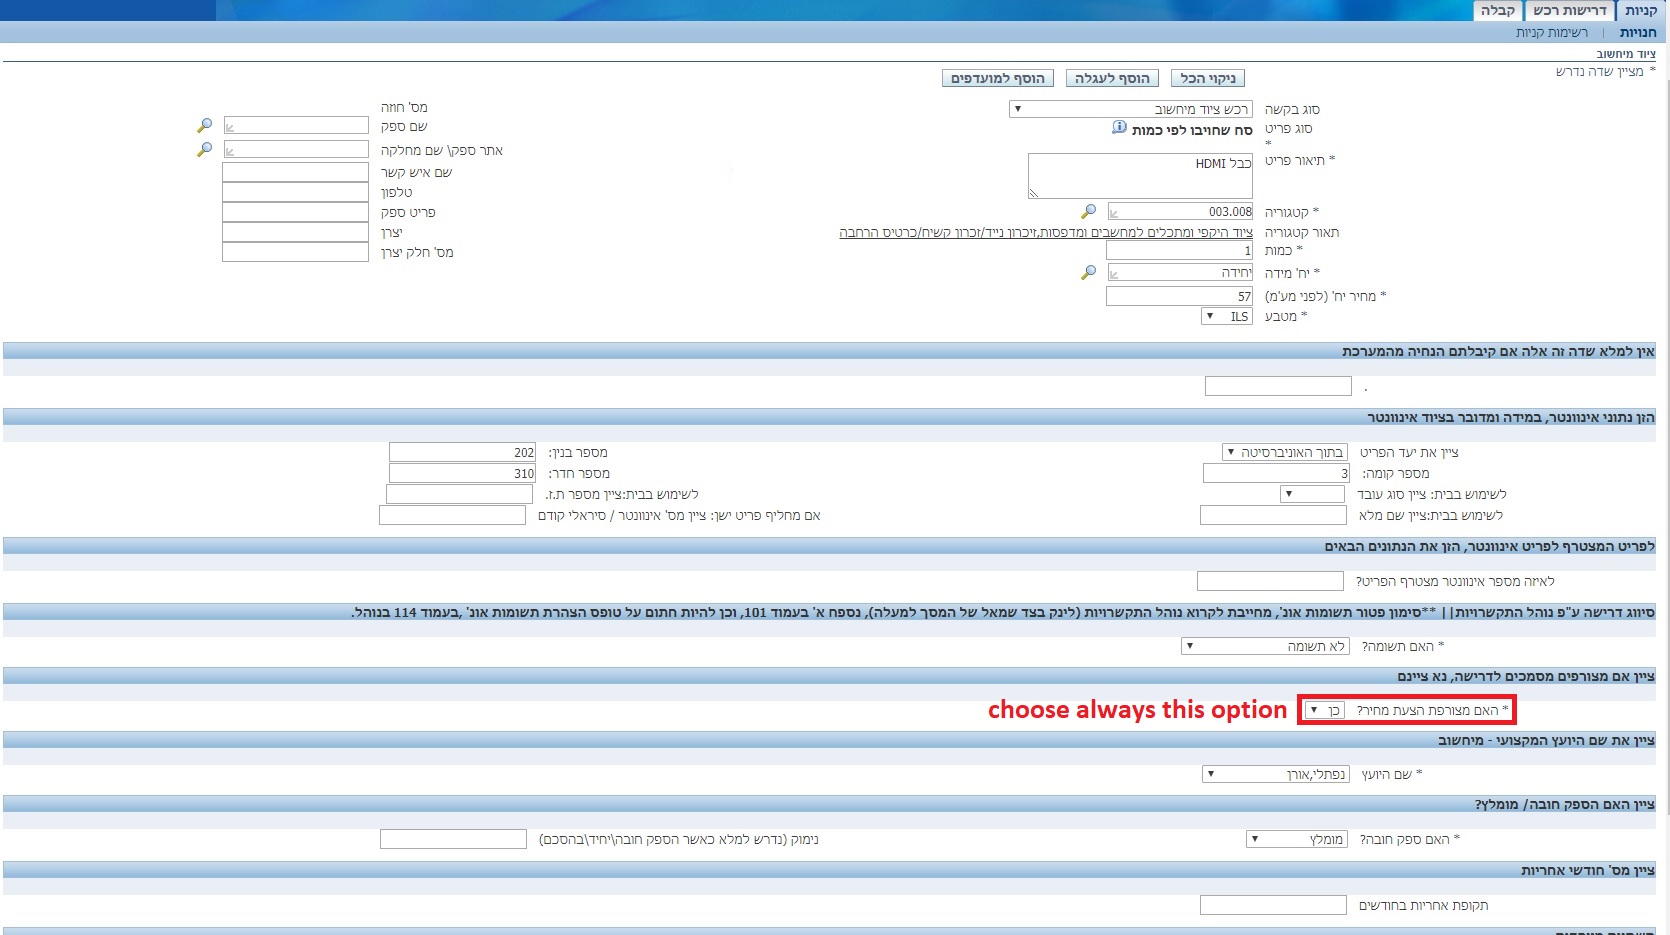The height and width of the screenshot is (935, 1670).
Task: Click the תקופת אחריות בחודשים input field
Action: click(1272, 905)
